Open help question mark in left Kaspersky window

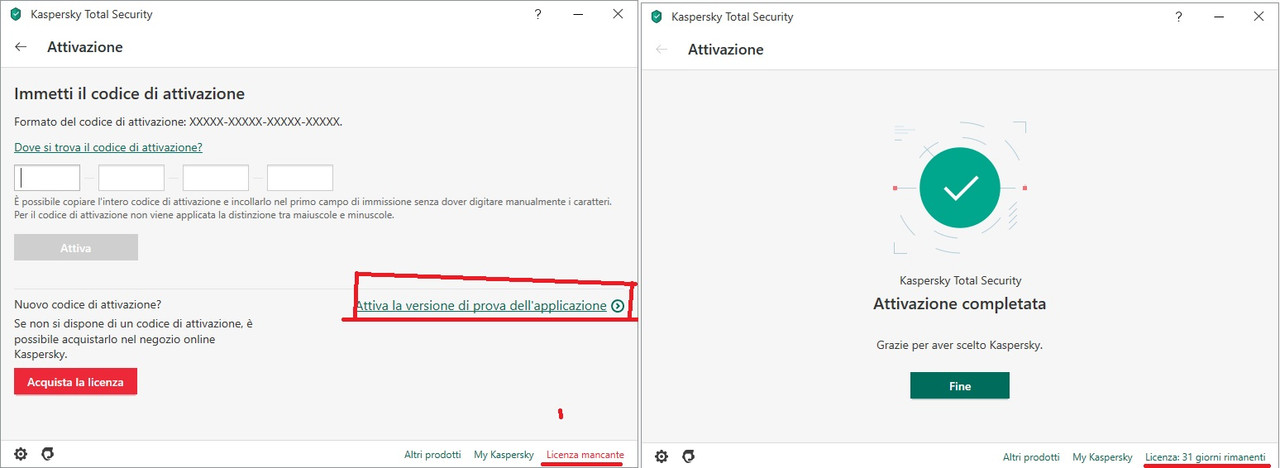(538, 15)
